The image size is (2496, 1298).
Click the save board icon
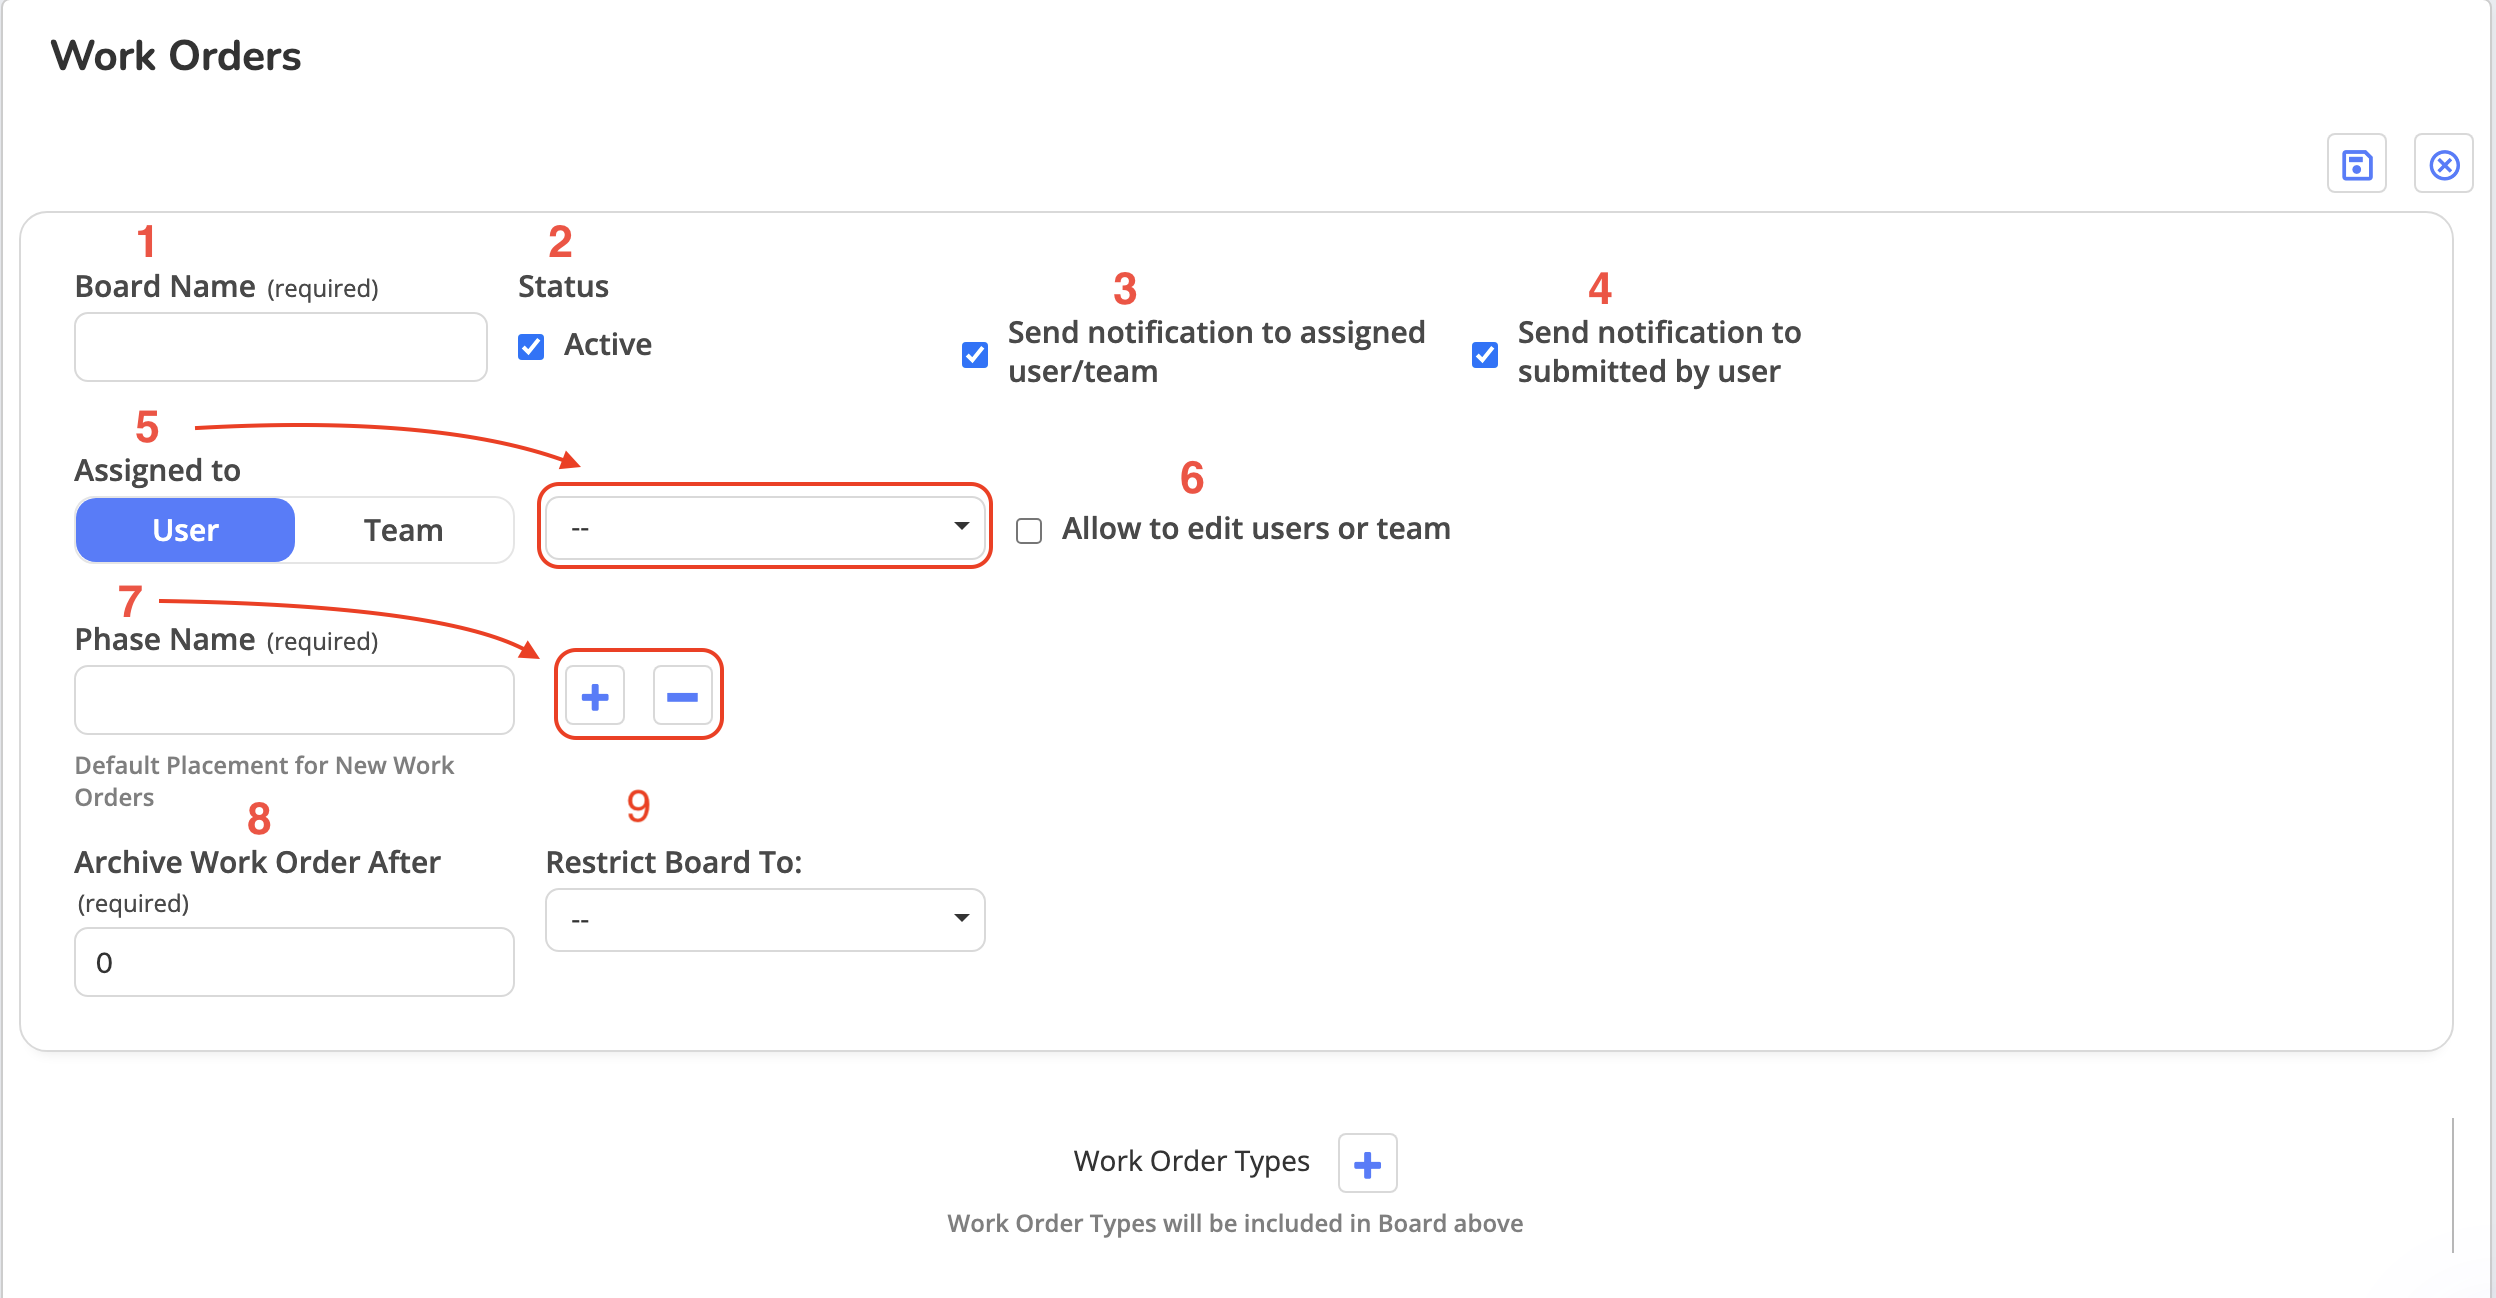(x=2356, y=164)
